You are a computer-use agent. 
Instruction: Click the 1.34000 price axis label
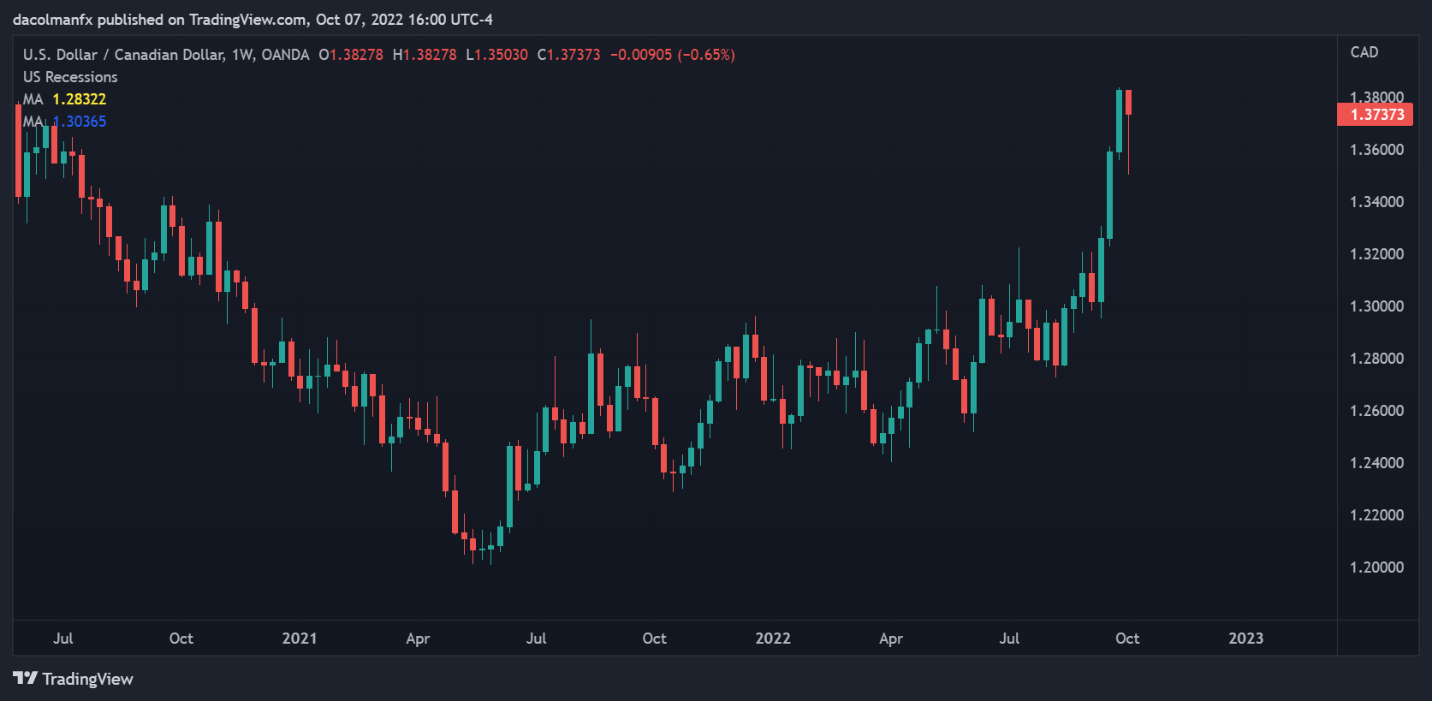(1377, 202)
